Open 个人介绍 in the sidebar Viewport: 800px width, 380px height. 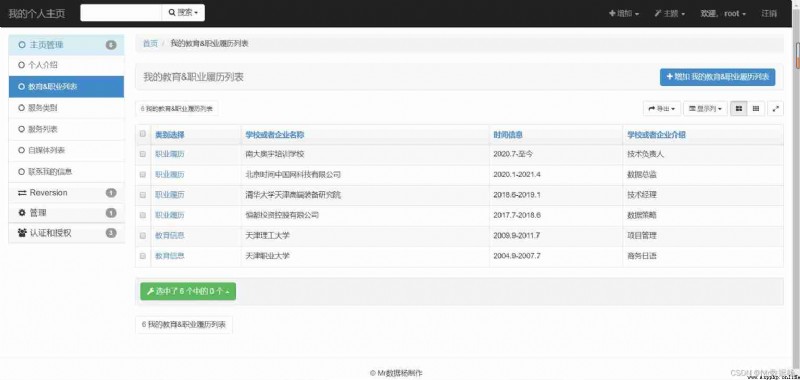pos(66,65)
